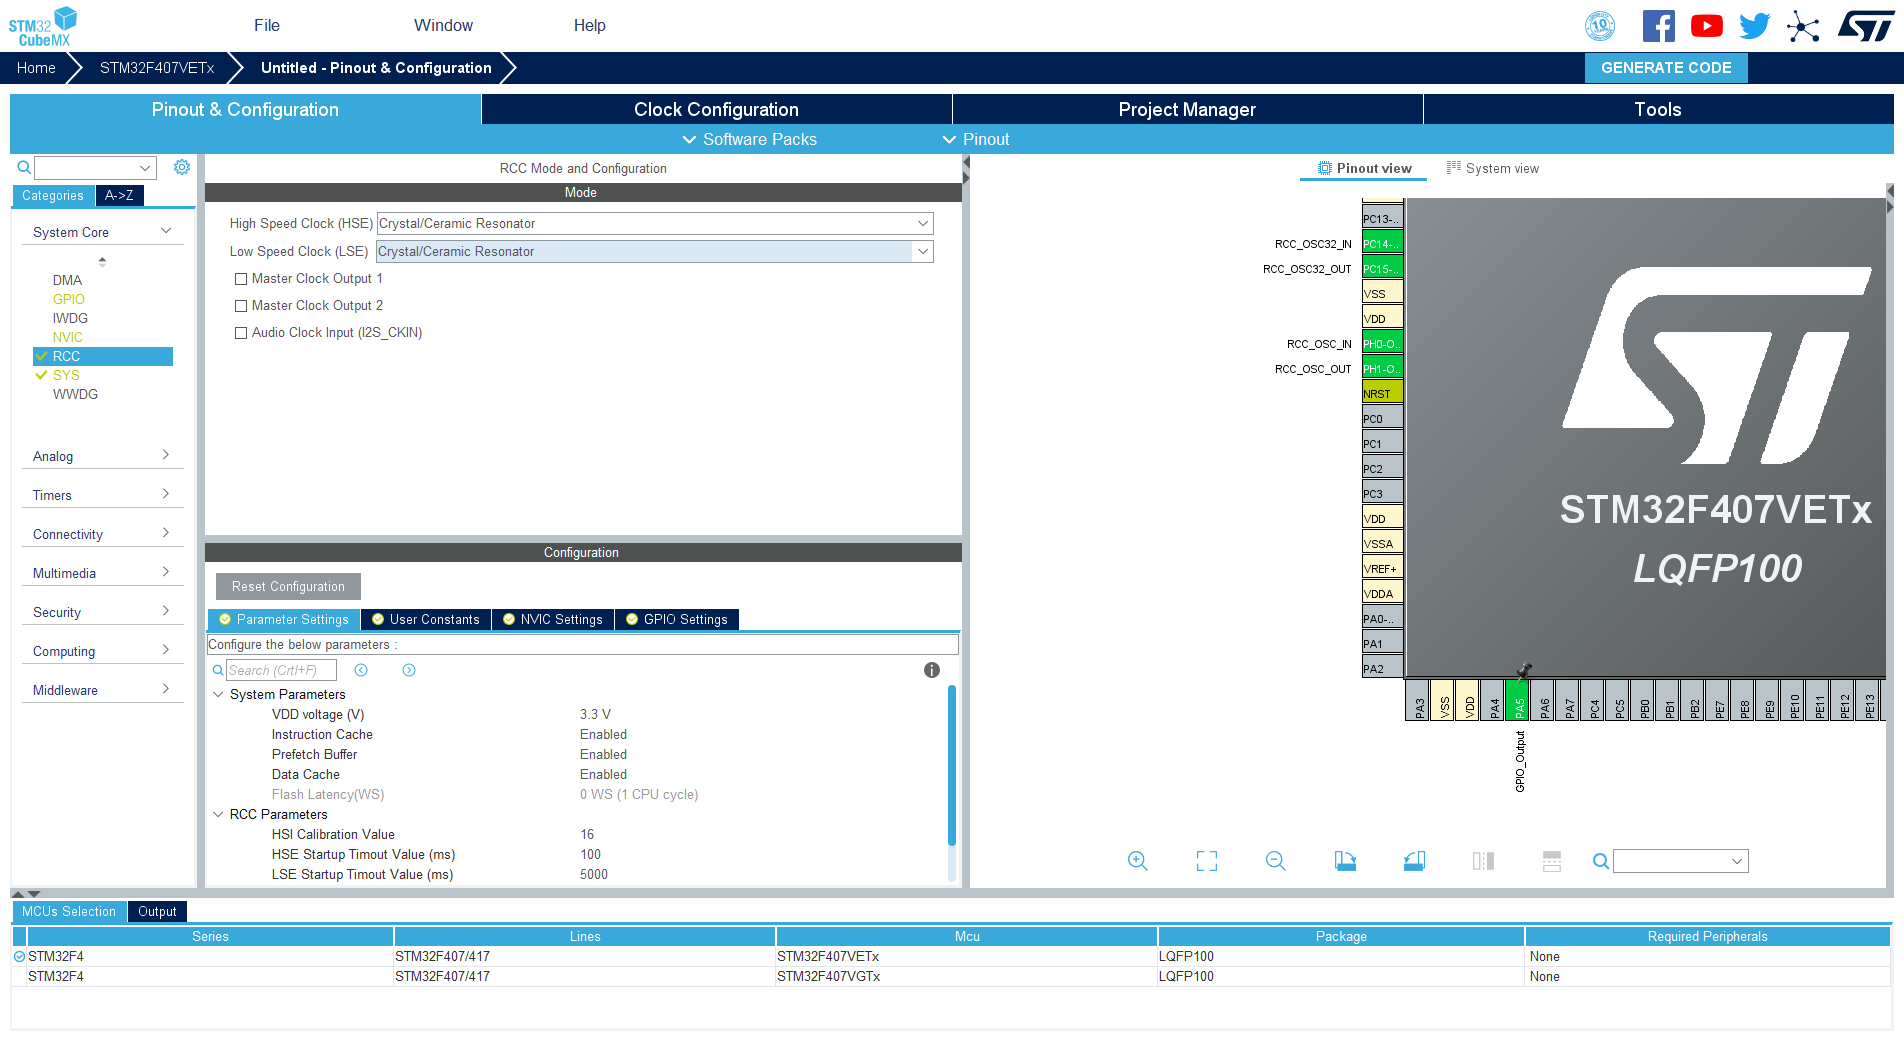This screenshot has height=1041, width=1904.
Task: Open the STM32 CubeMX logo
Action: pyautogui.click(x=43, y=26)
